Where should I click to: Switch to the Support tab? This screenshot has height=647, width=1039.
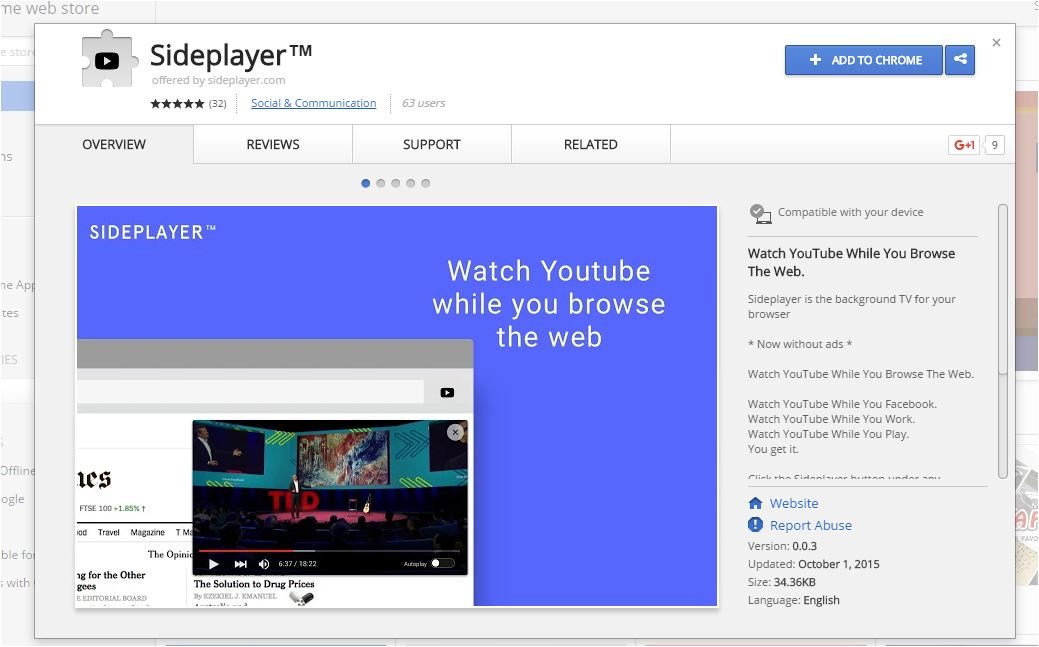coord(432,145)
